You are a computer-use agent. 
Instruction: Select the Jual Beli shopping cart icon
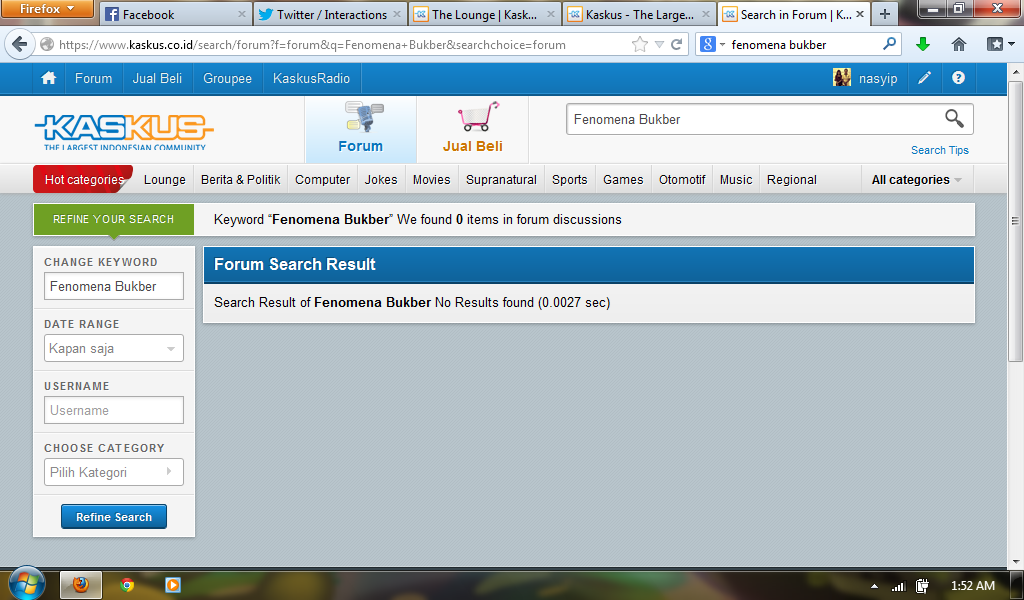pos(479,117)
